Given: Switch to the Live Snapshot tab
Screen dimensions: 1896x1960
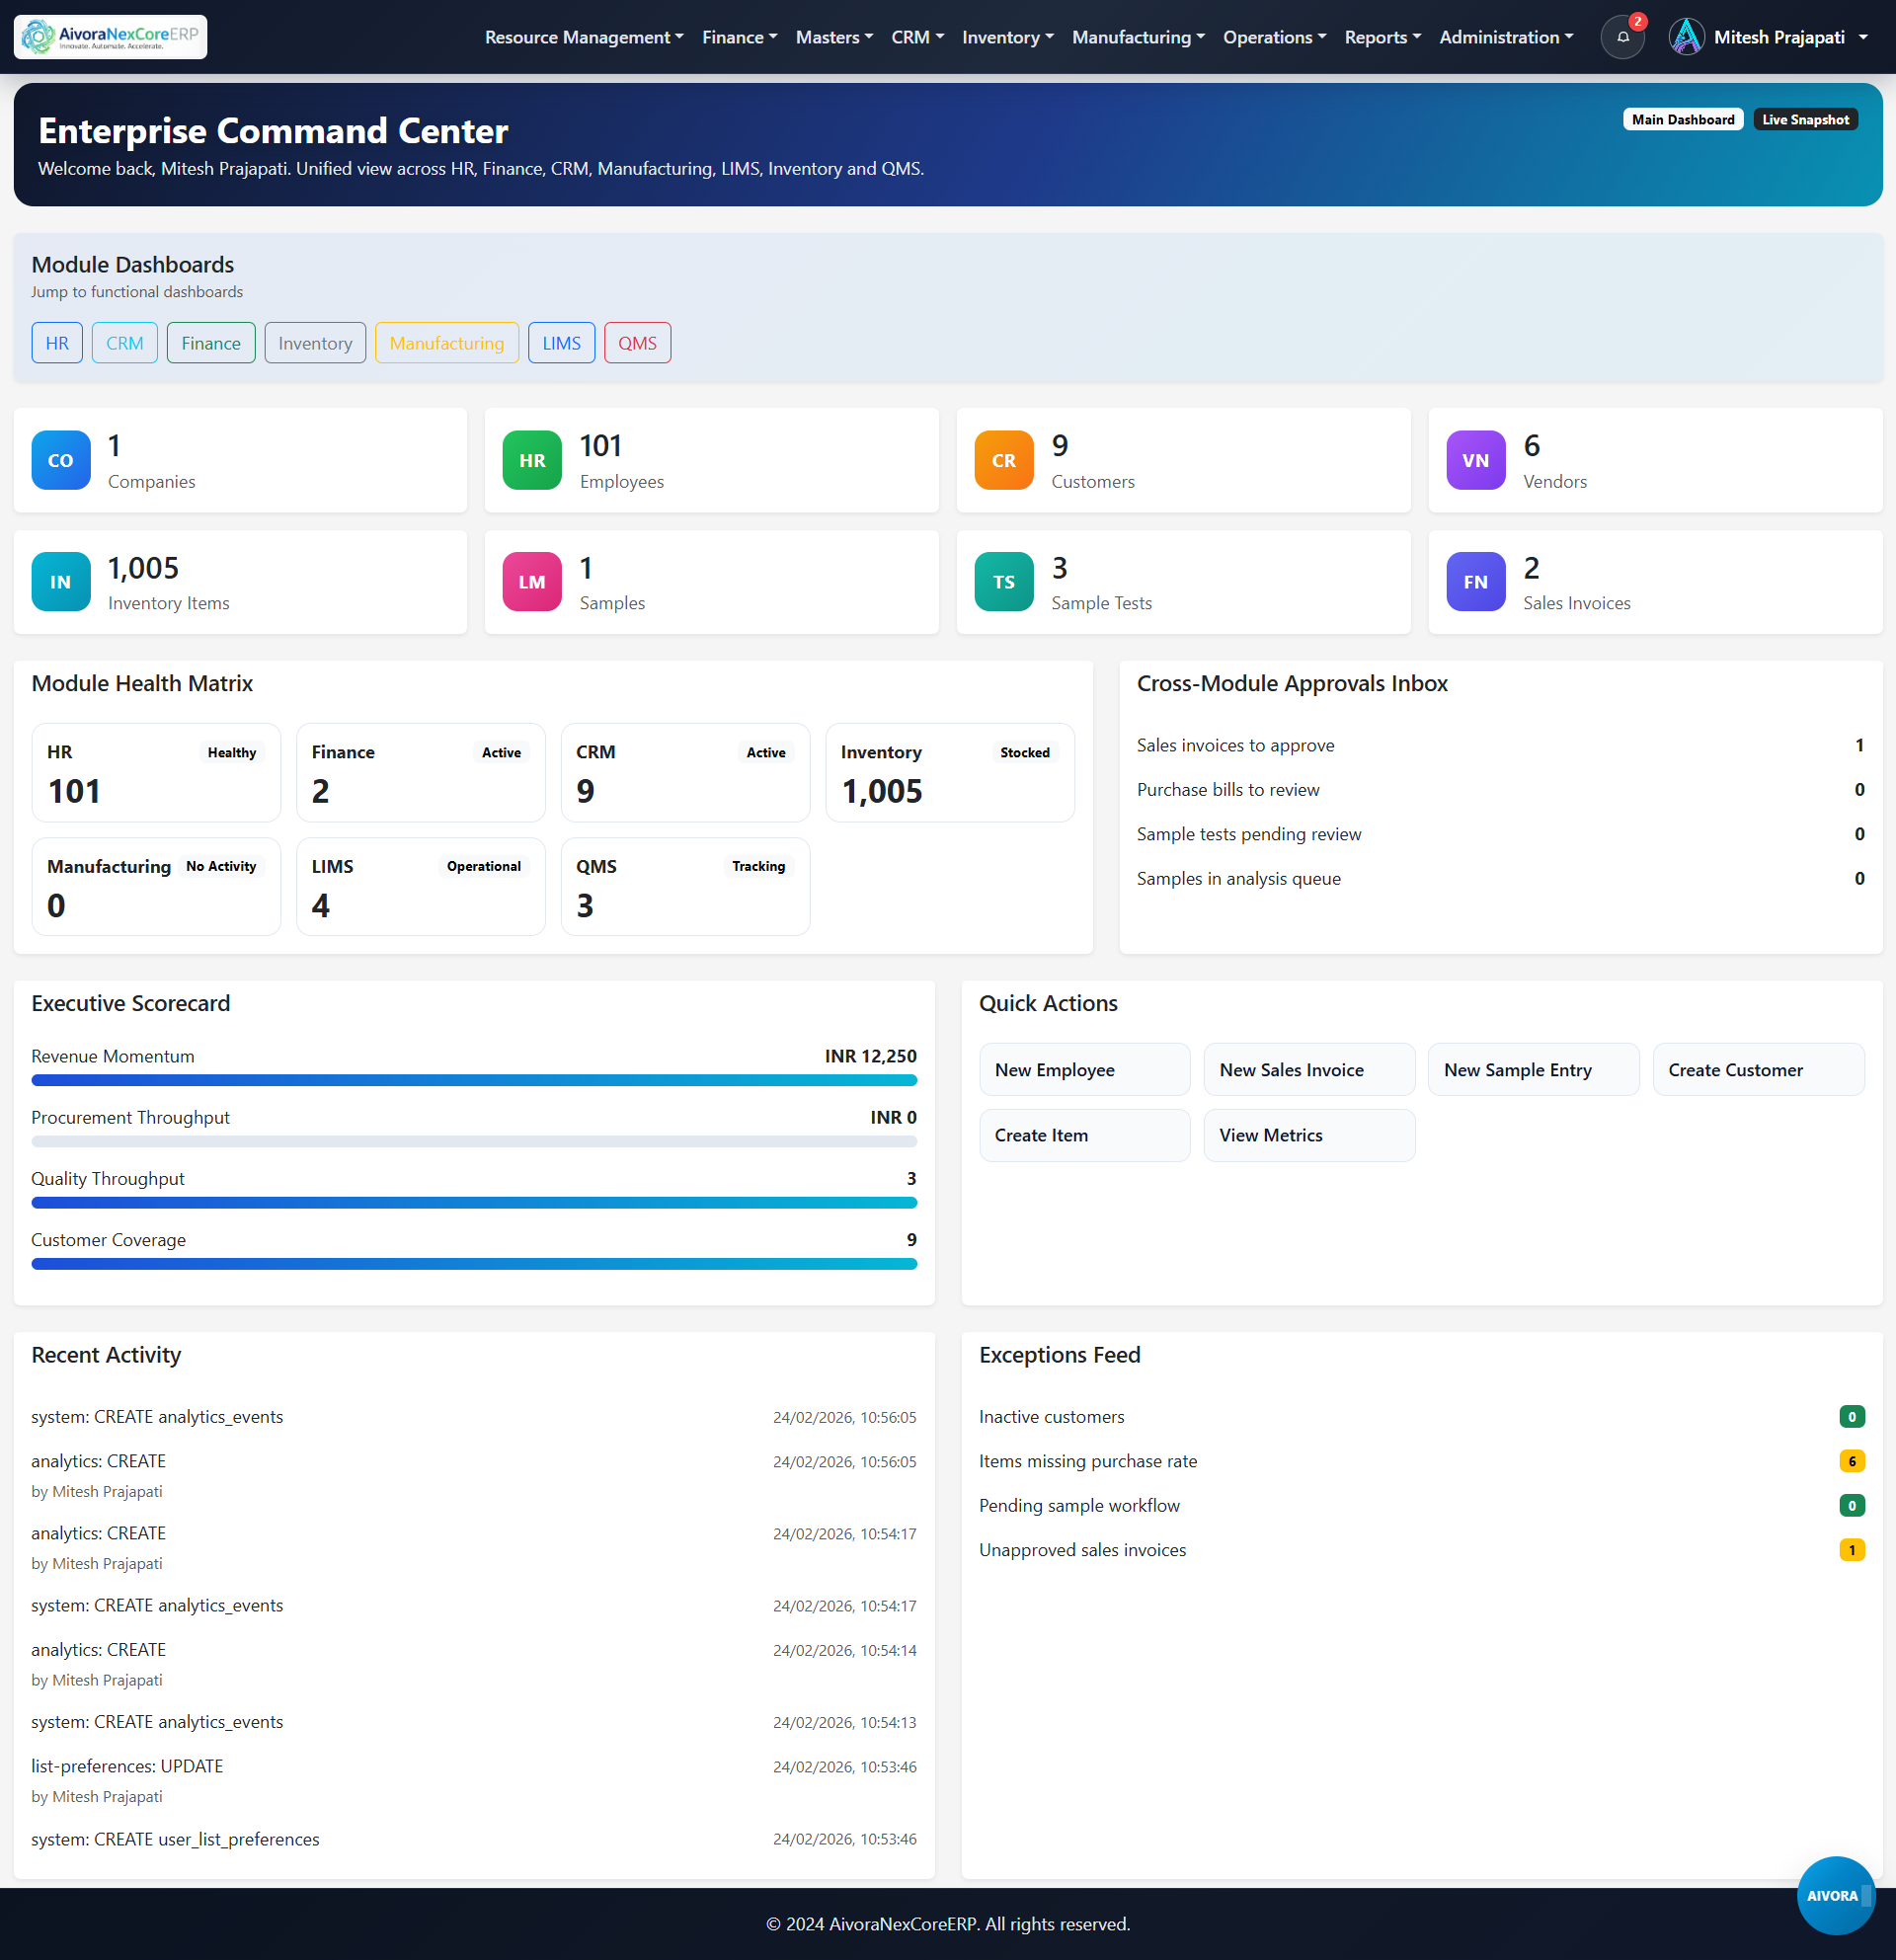Looking at the screenshot, I should point(1805,118).
